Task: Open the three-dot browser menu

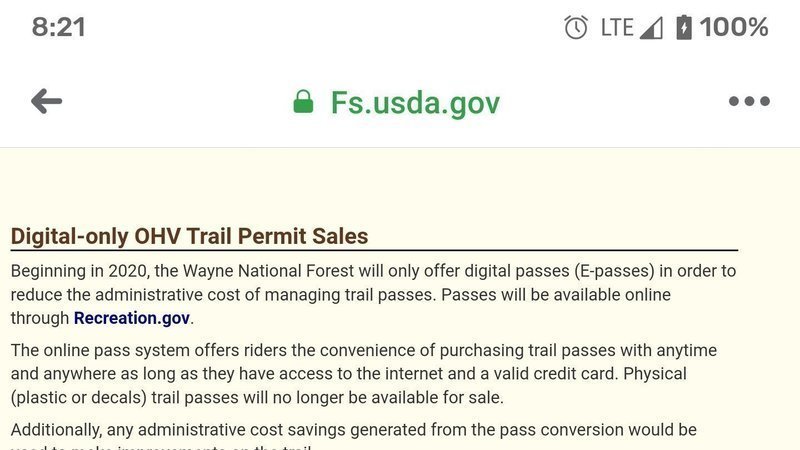Action: pos(749,101)
